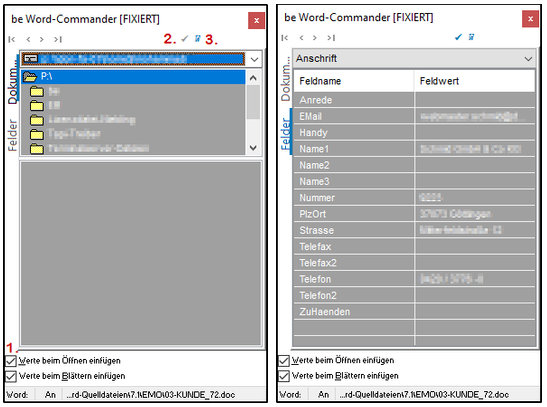Click scroll-down arrow of folder tree

pos(253,148)
